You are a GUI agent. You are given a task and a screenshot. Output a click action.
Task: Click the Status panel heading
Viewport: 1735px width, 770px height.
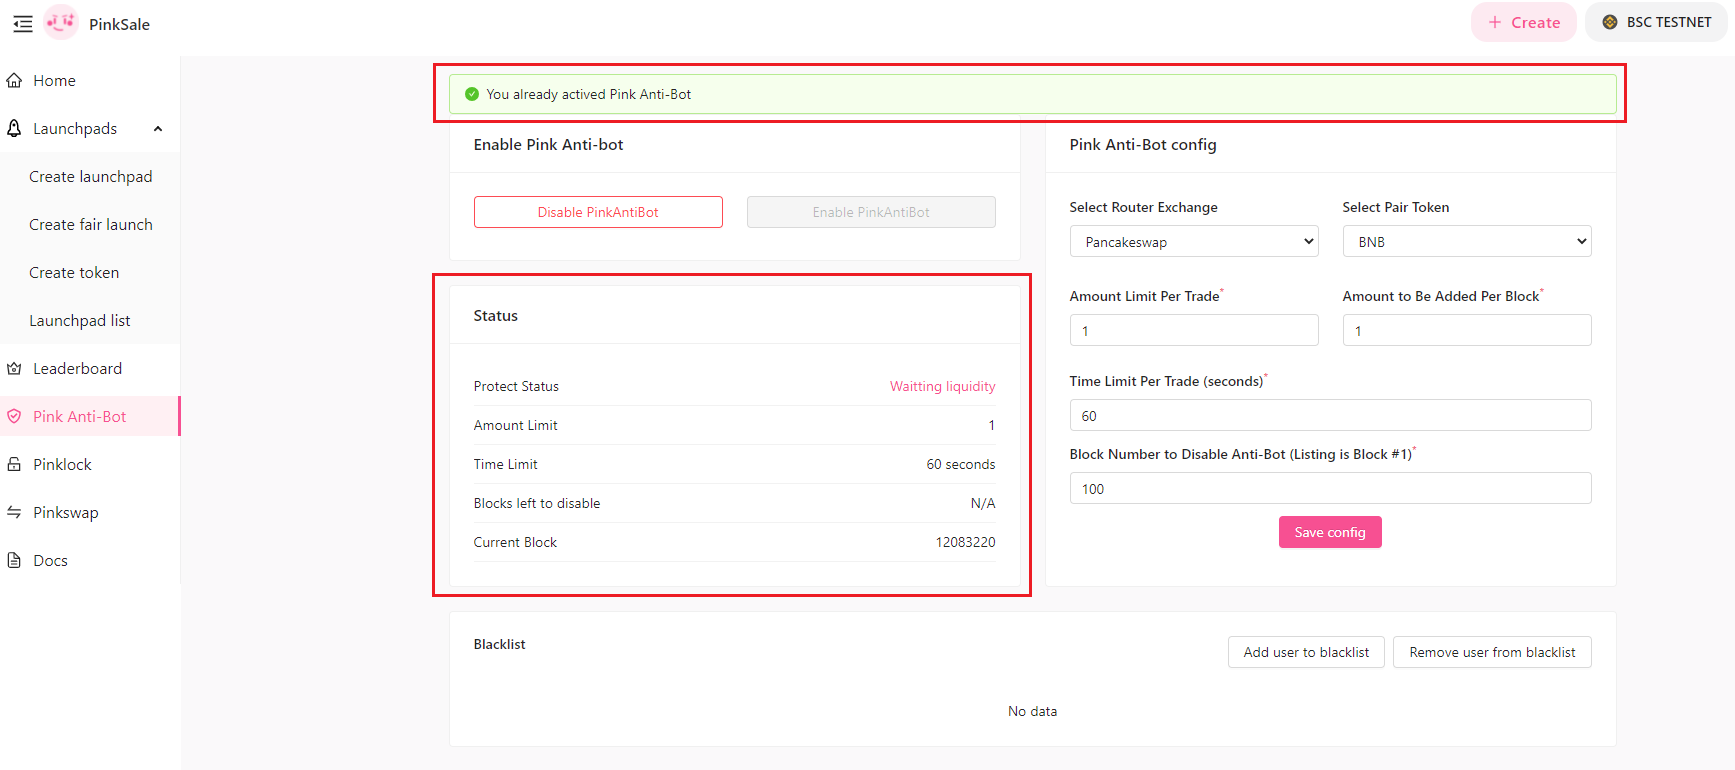pos(495,315)
